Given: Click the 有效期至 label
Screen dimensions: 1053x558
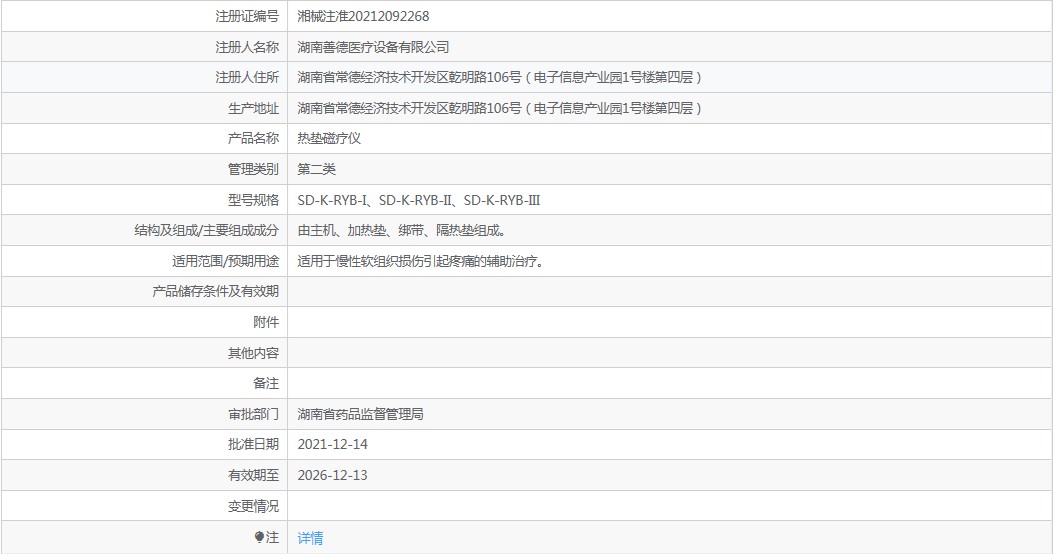Looking at the screenshot, I should point(253,475).
